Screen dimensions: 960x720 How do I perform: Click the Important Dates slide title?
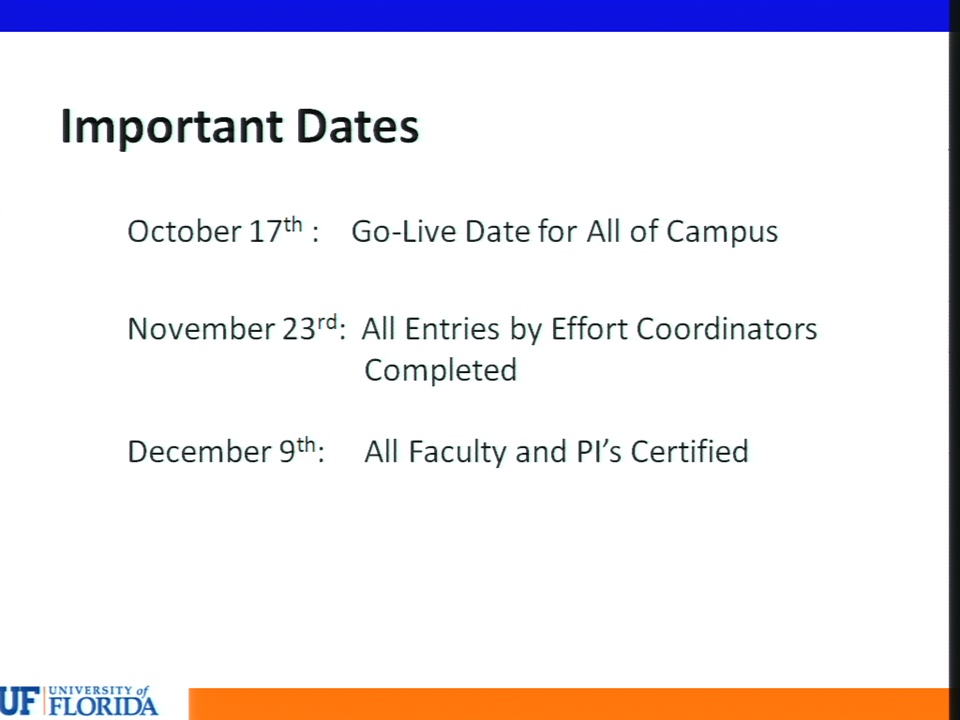point(239,126)
